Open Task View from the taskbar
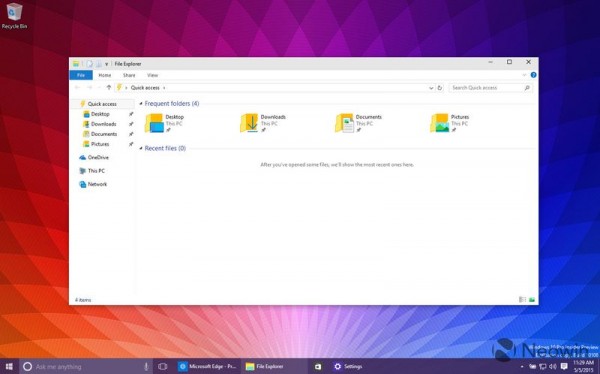This screenshot has width=600, height=374. tap(163, 367)
